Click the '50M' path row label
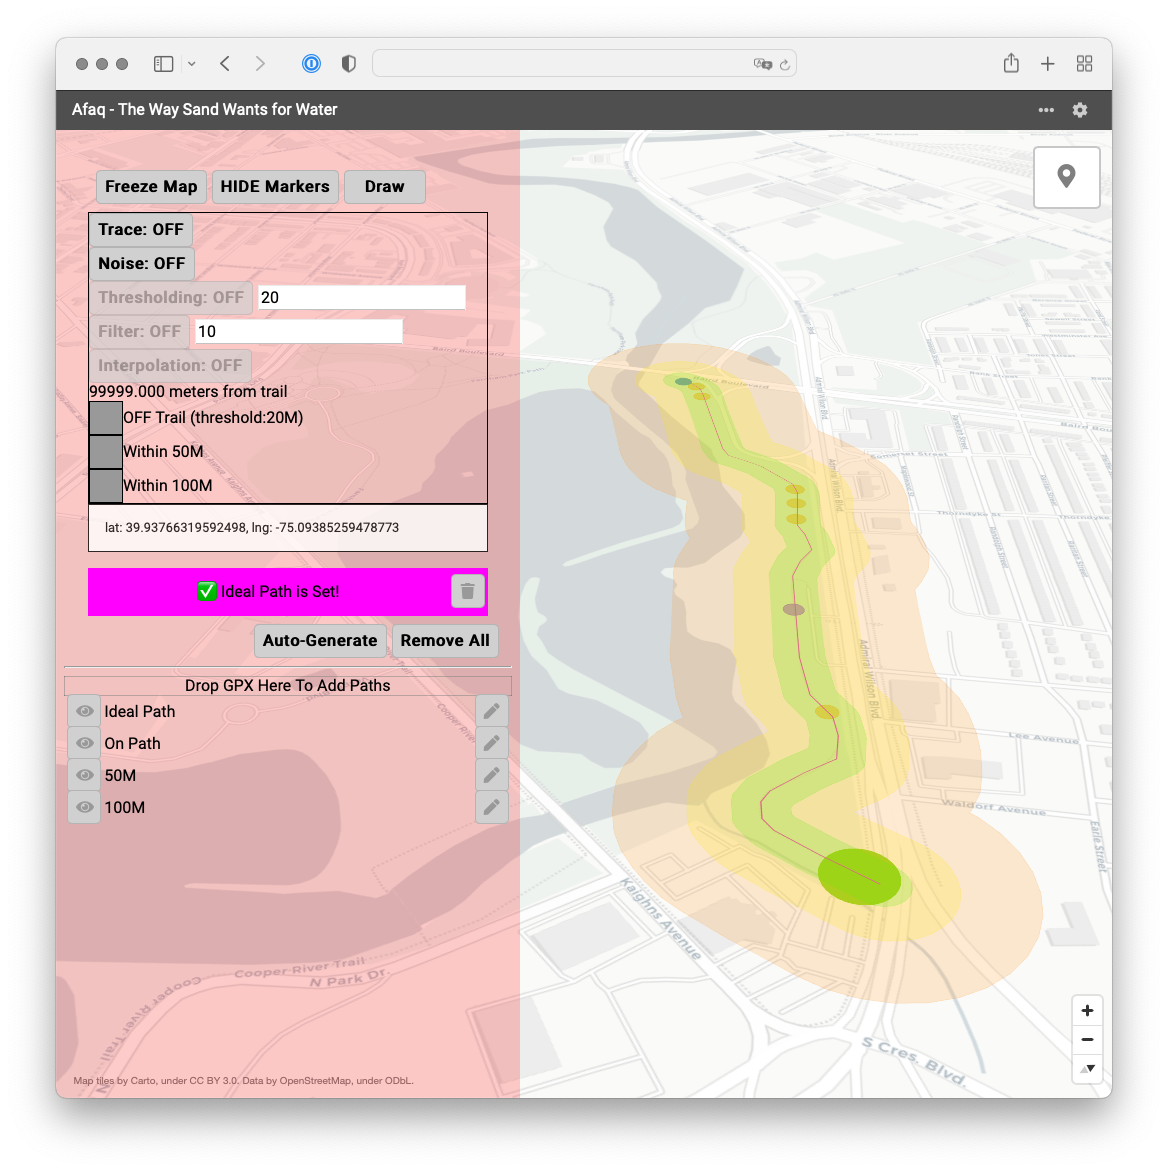This screenshot has height=1172, width=1168. pyautogui.click(x=120, y=776)
